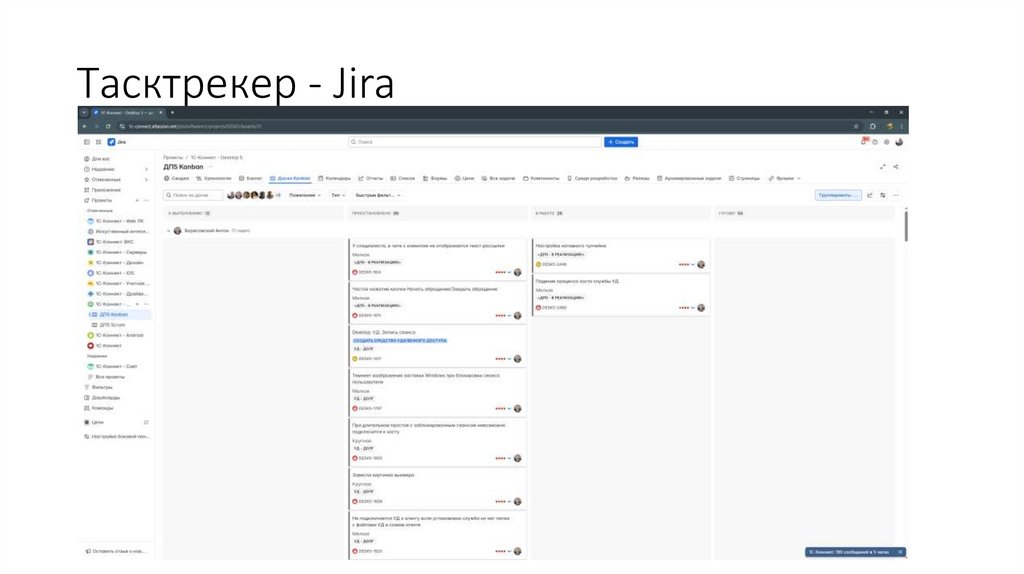Open Фильтры in the sidebar

[98, 387]
